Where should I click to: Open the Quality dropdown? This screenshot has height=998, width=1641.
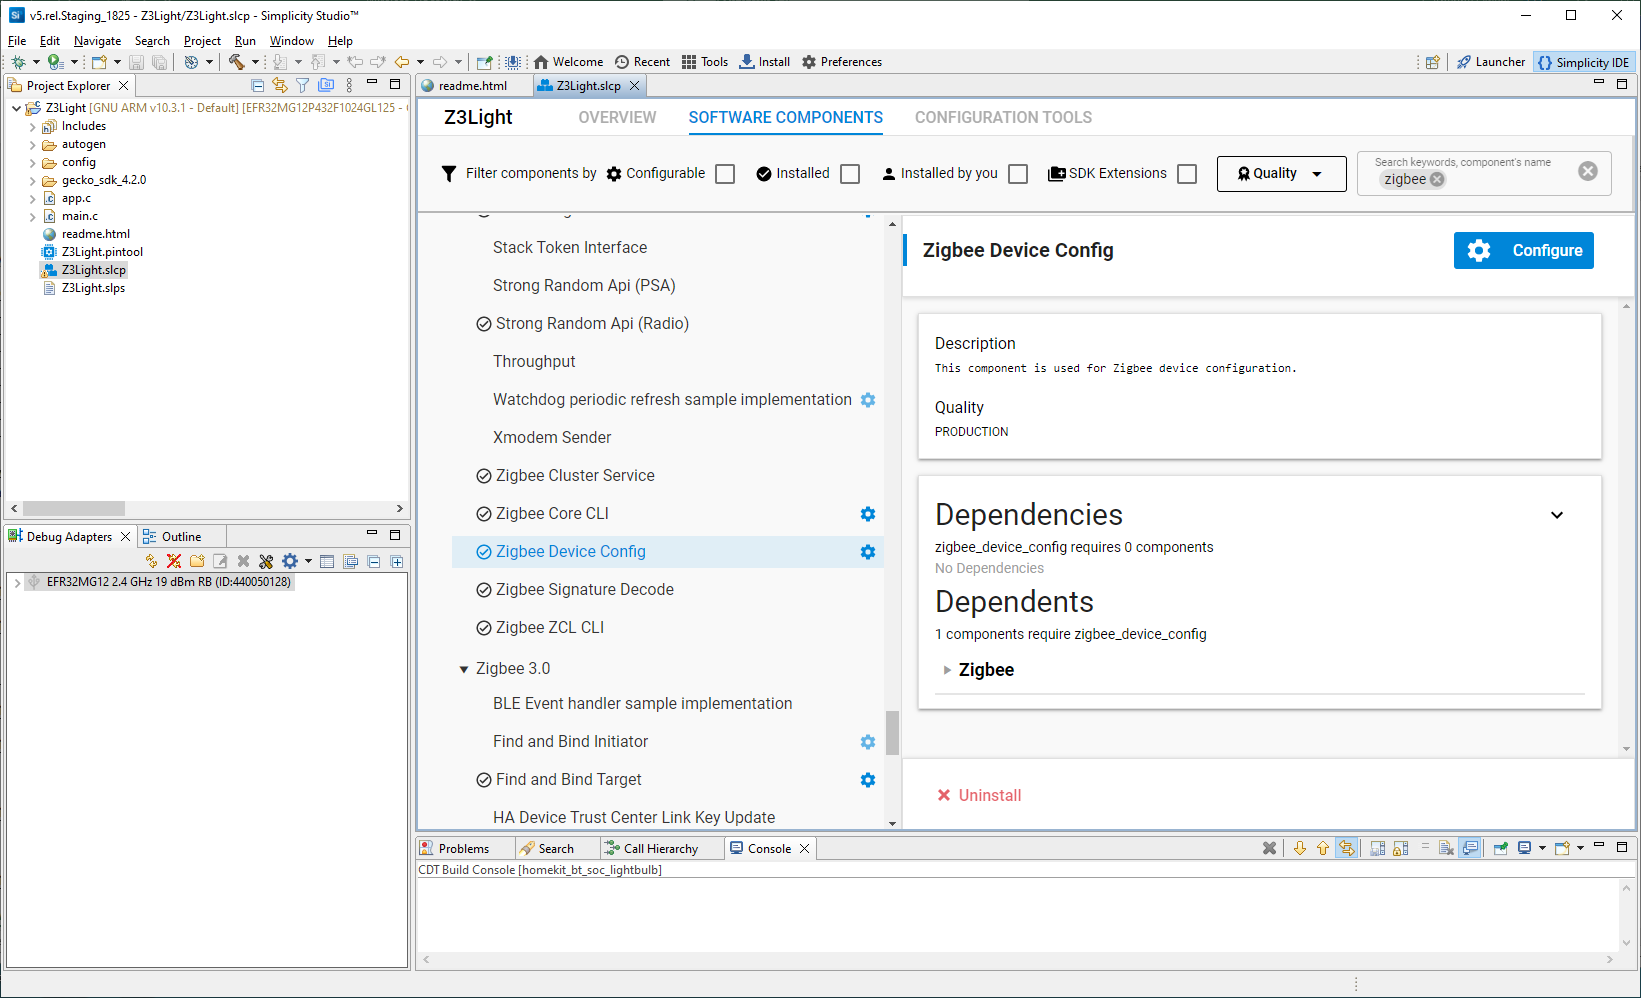click(1281, 174)
